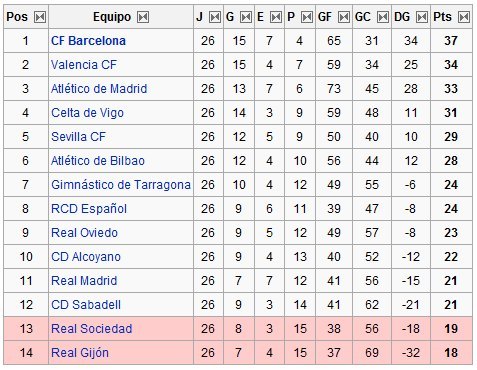Sort by G wins column icon
This screenshot has width=477, height=370.
[x=246, y=17]
